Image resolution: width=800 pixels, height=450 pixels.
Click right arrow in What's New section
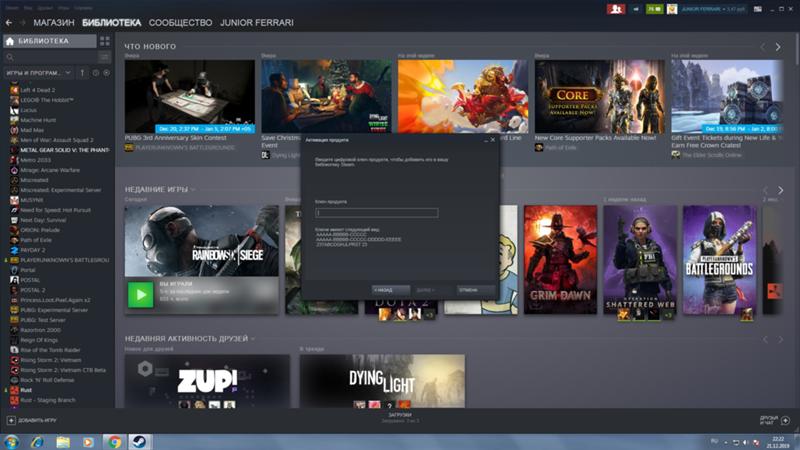pyautogui.click(x=778, y=46)
